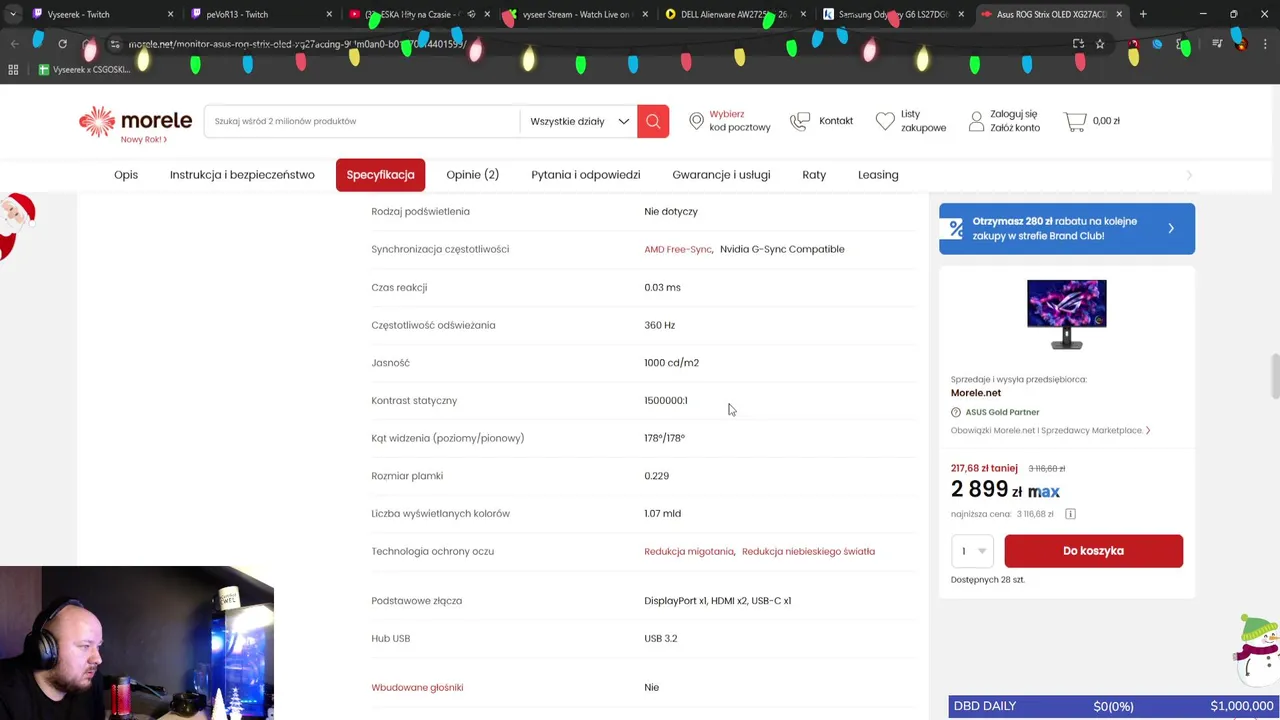Click the Kontakt phone icon
Viewport: 1280px width, 720px height.
pos(800,121)
